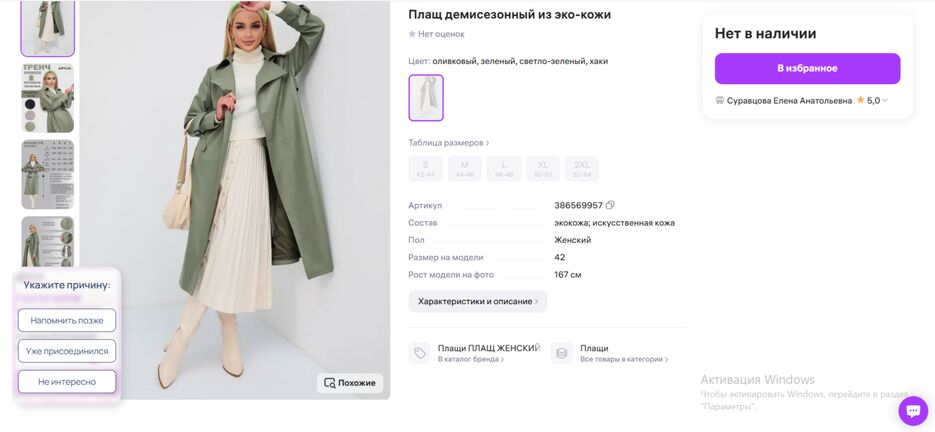Select the olive green color swatch

(x=426, y=98)
